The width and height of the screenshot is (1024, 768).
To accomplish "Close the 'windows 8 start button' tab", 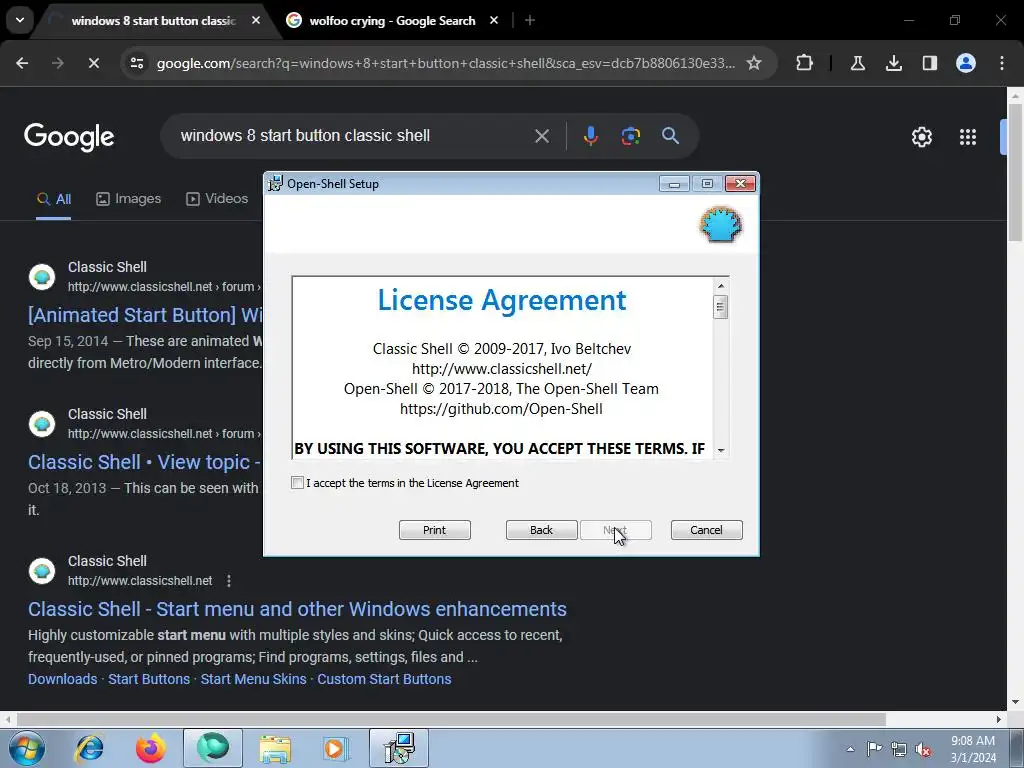I will (x=256, y=20).
